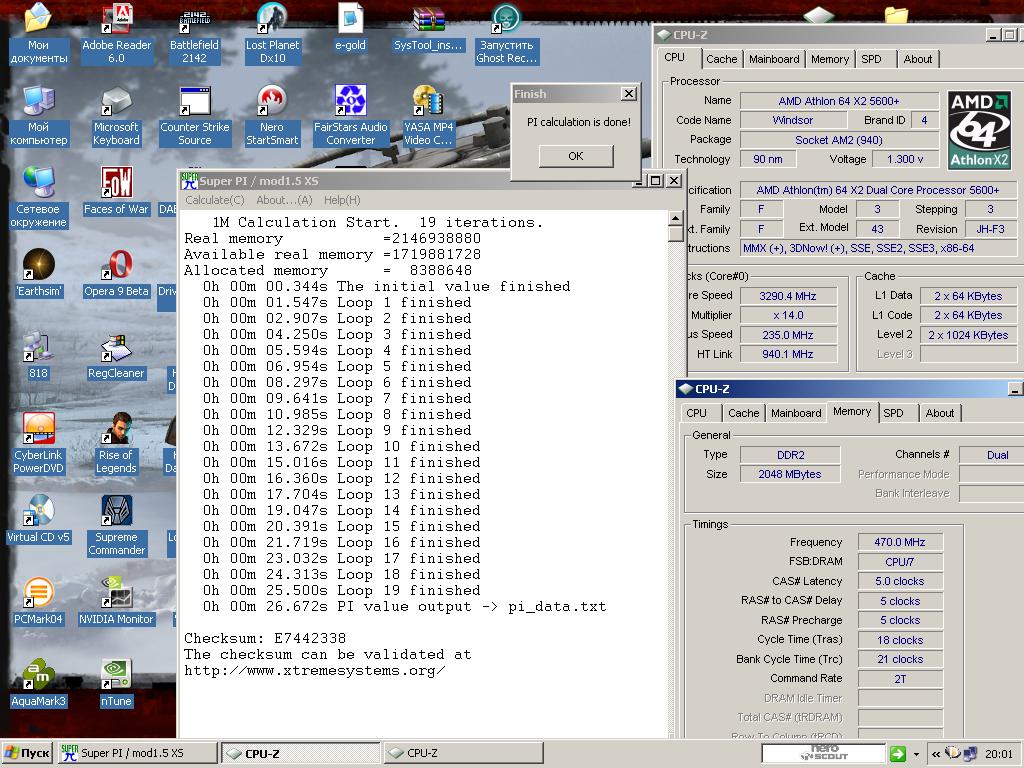Open About tab in lower CPU-Z window

[940, 413]
